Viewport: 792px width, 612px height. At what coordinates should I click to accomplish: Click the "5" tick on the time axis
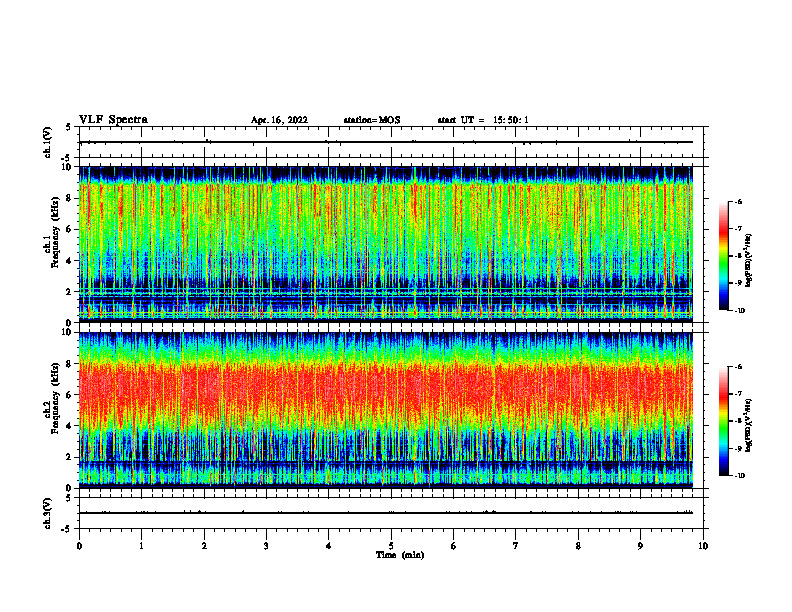(x=391, y=546)
